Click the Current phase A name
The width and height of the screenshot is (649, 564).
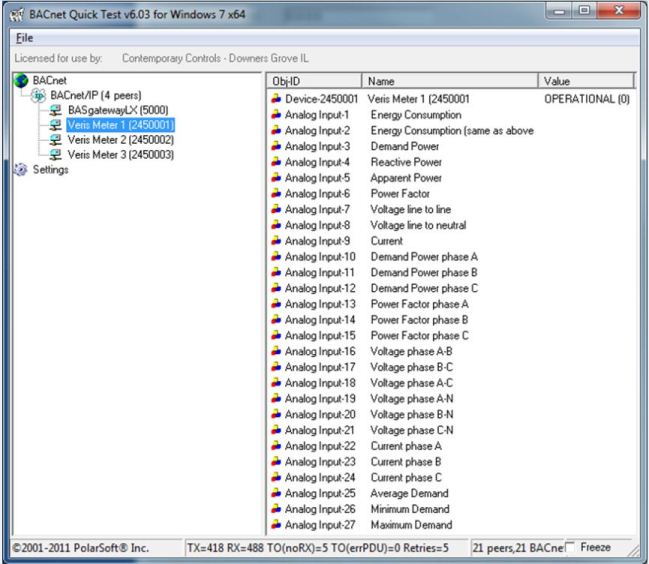[x=406, y=446]
